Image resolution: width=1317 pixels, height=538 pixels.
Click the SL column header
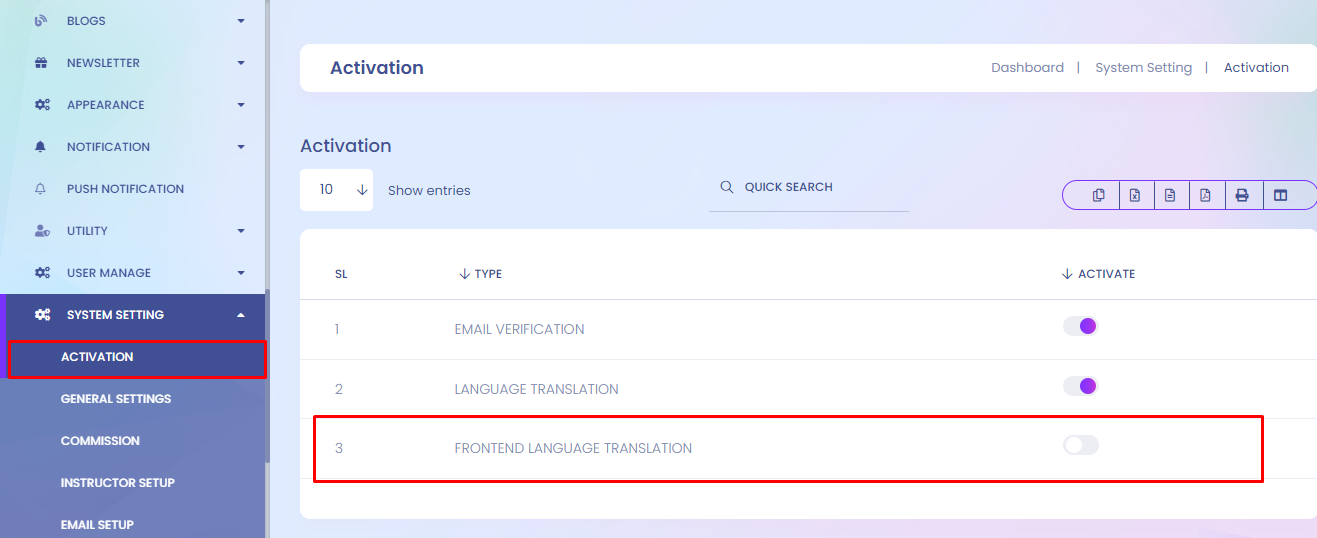pos(341,274)
